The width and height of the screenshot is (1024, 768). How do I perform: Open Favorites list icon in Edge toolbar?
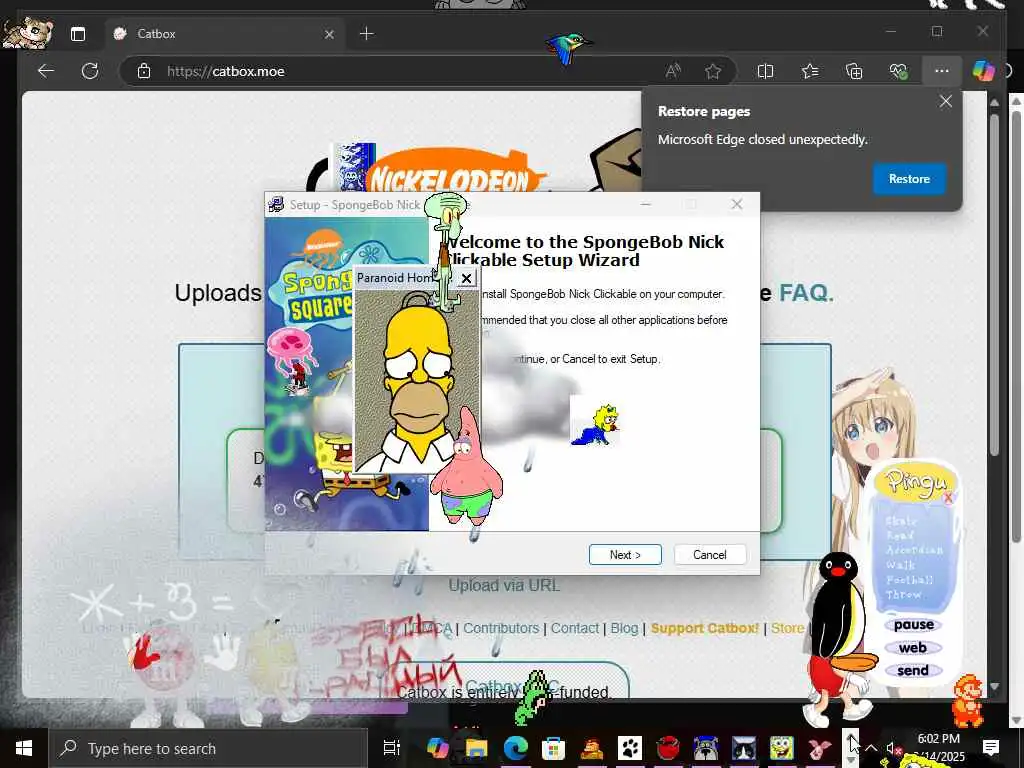[x=810, y=71]
